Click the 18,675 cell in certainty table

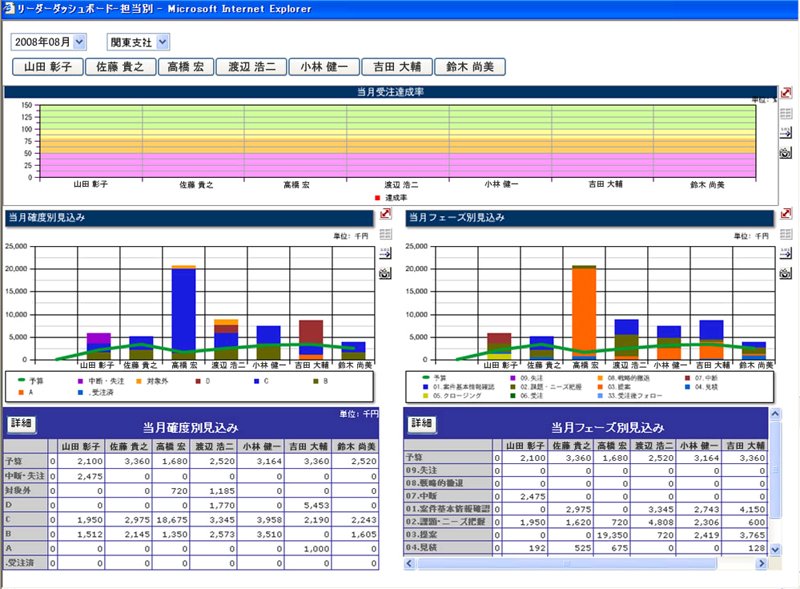[171, 520]
